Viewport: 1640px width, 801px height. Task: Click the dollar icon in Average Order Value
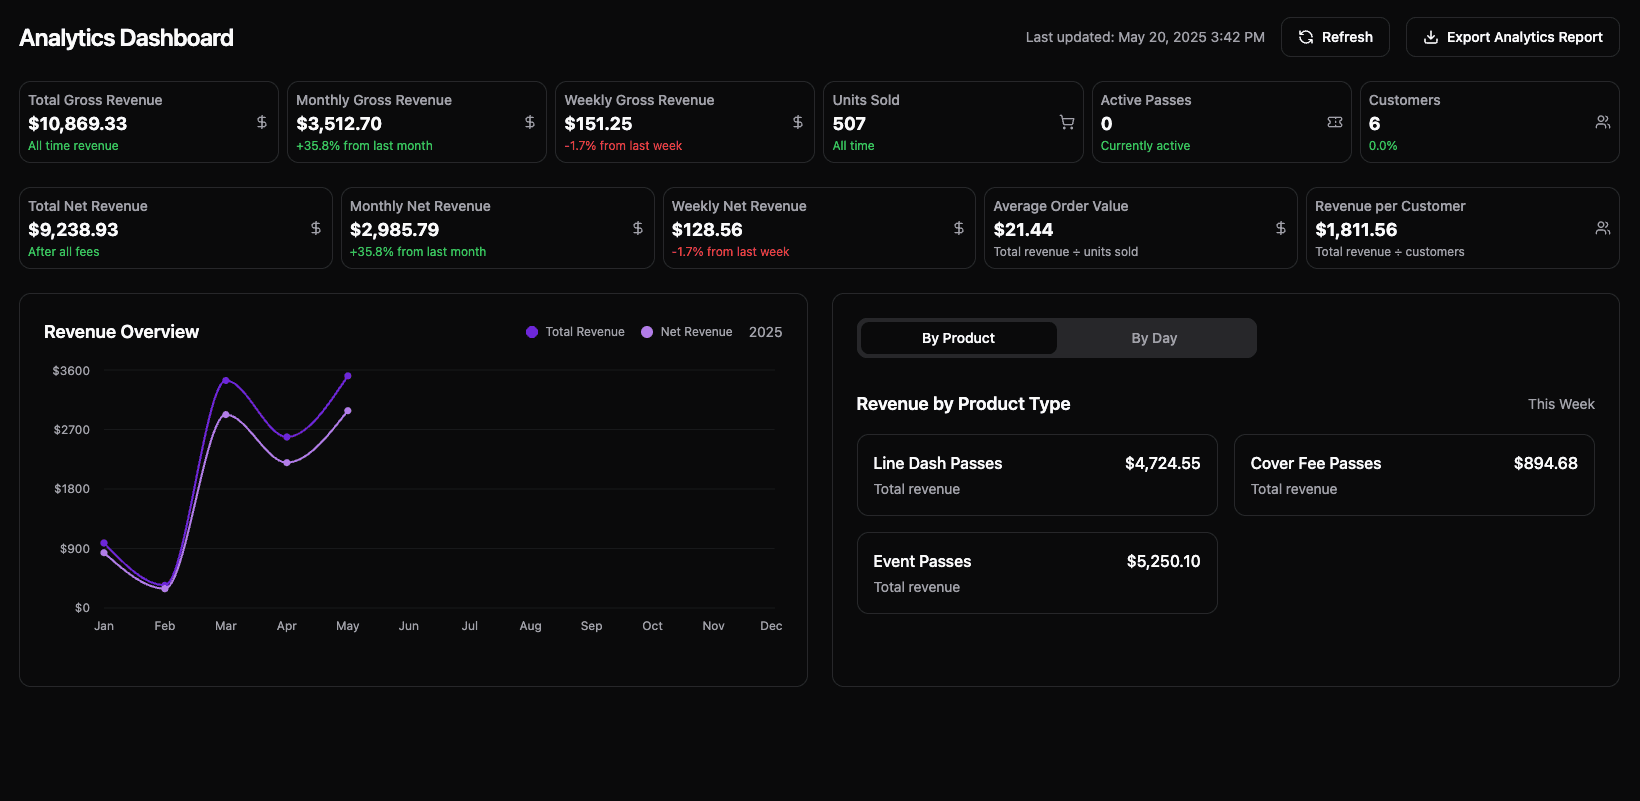pyautogui.click(x=1281, y=228)
